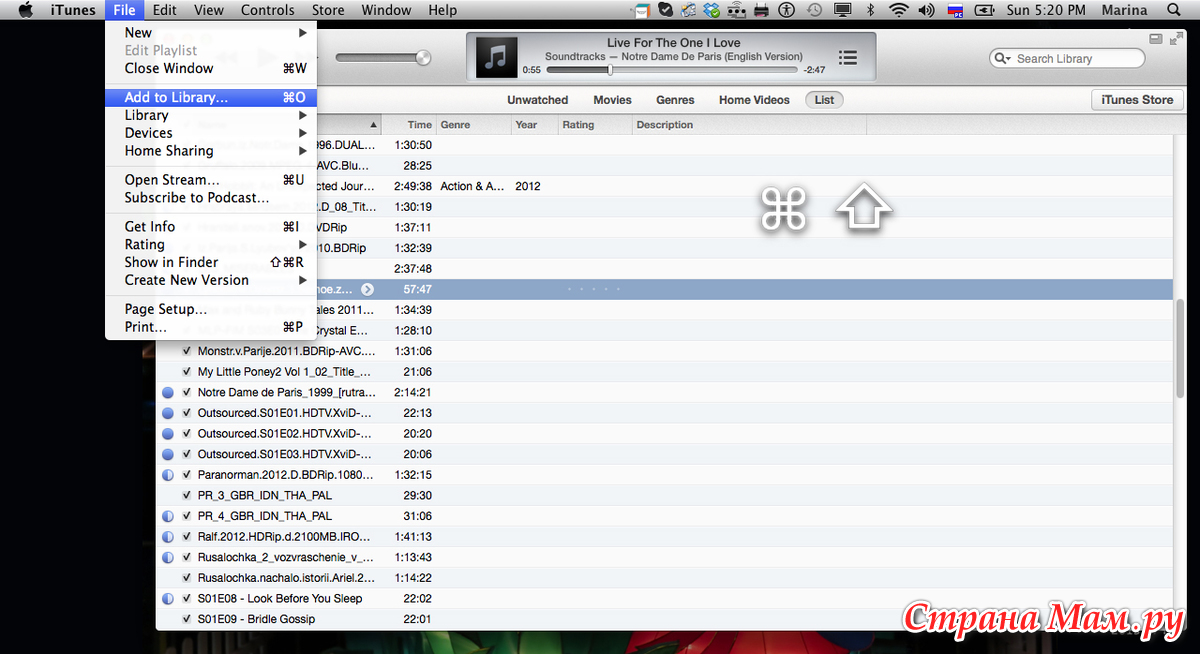Click the blue dot beside Outsourced.S01E03
The height and width of the screenshot is (654, 1200).
[x=168, y=454]
